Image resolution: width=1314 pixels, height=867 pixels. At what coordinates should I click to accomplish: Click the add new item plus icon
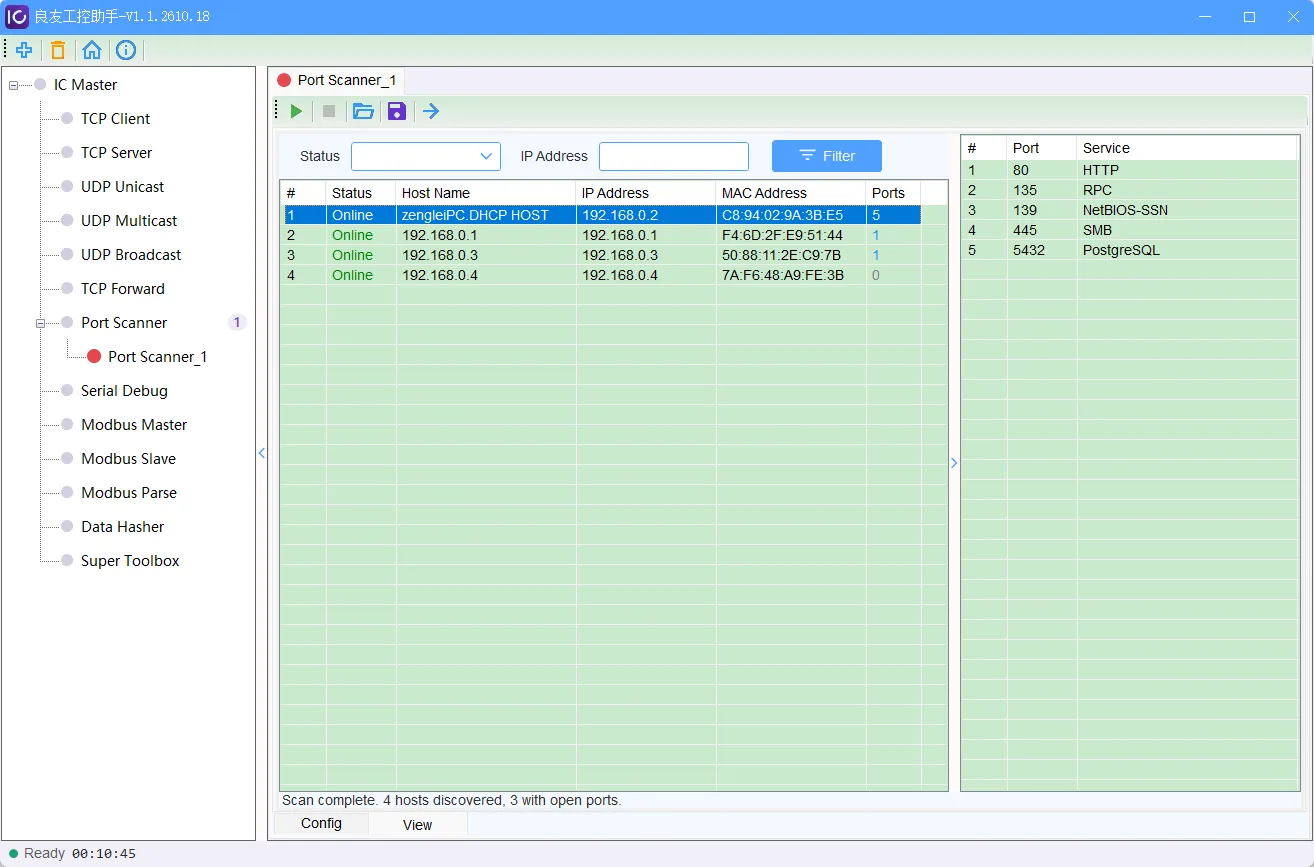tap(24, 50)
